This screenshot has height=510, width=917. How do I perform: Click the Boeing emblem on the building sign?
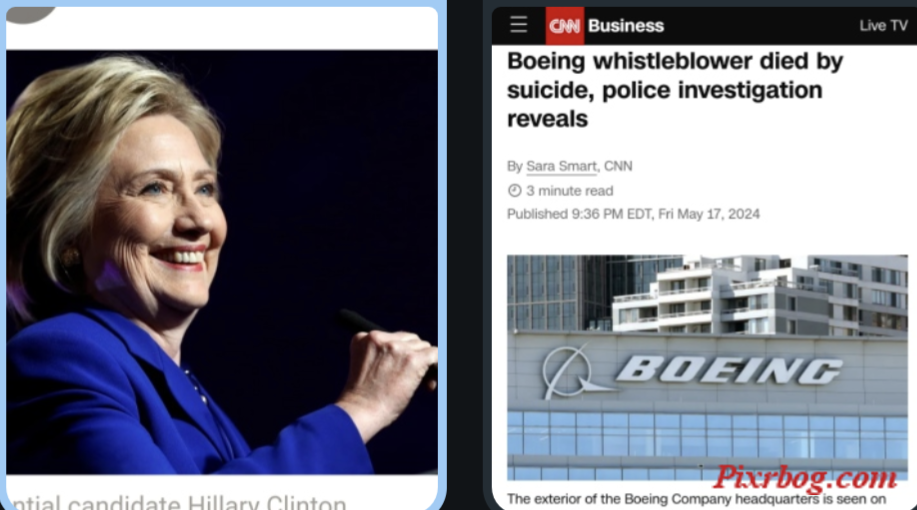571,371
